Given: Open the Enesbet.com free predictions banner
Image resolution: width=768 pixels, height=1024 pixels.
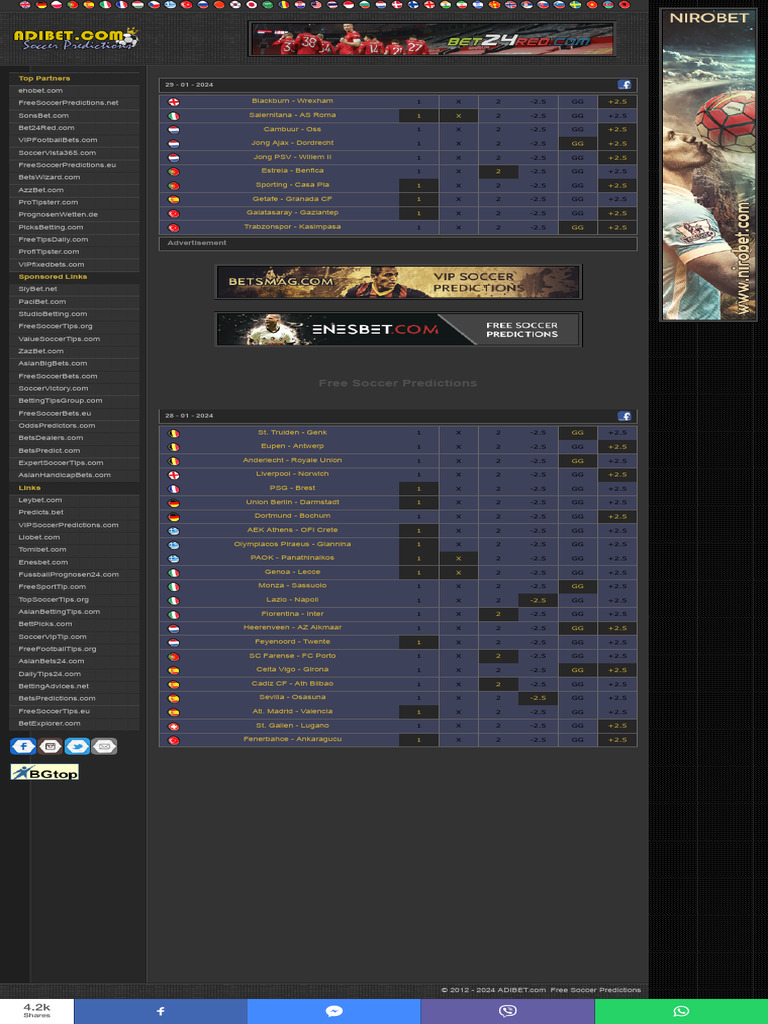Looking at the screenshot, I should point(398,329).
